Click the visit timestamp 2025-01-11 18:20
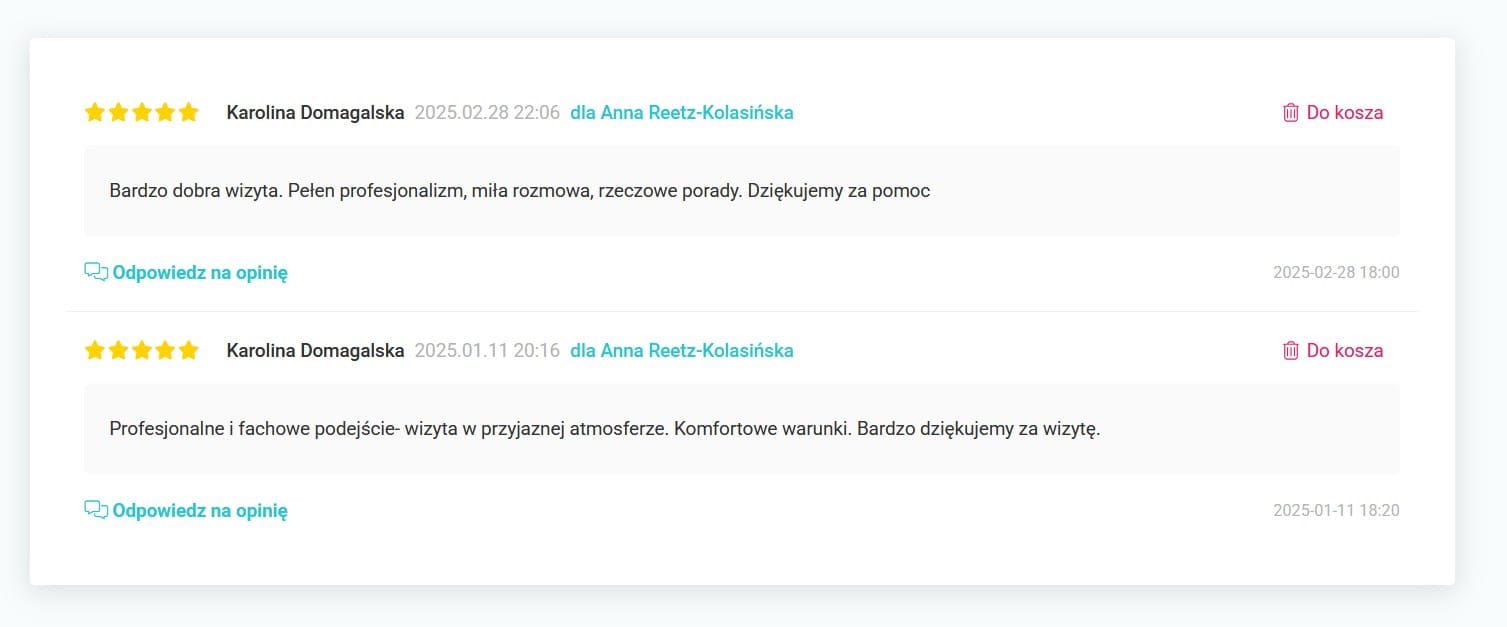This screenshot has width=1507, height=627. coord(1336,510)
